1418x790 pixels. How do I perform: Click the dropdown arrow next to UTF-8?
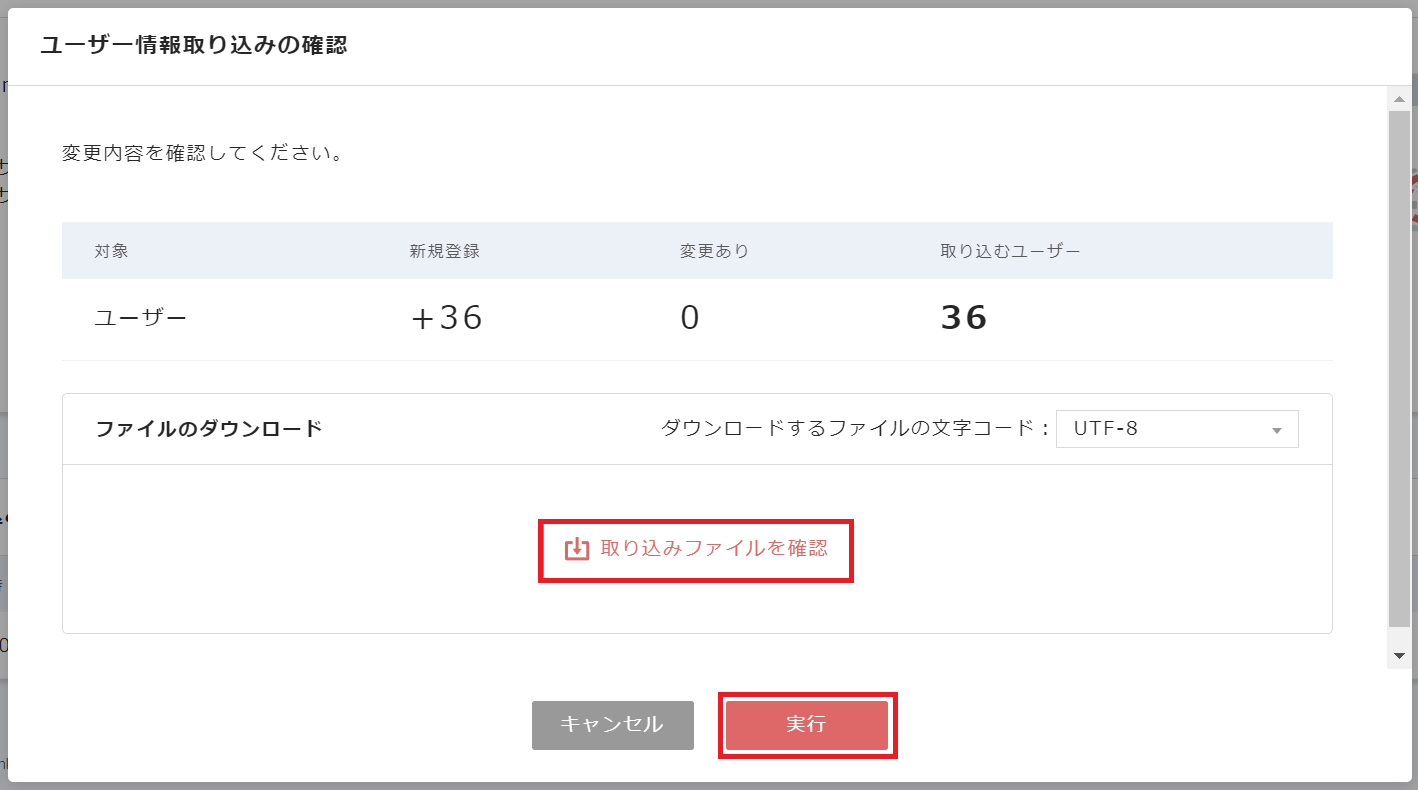coord(1277,428)
